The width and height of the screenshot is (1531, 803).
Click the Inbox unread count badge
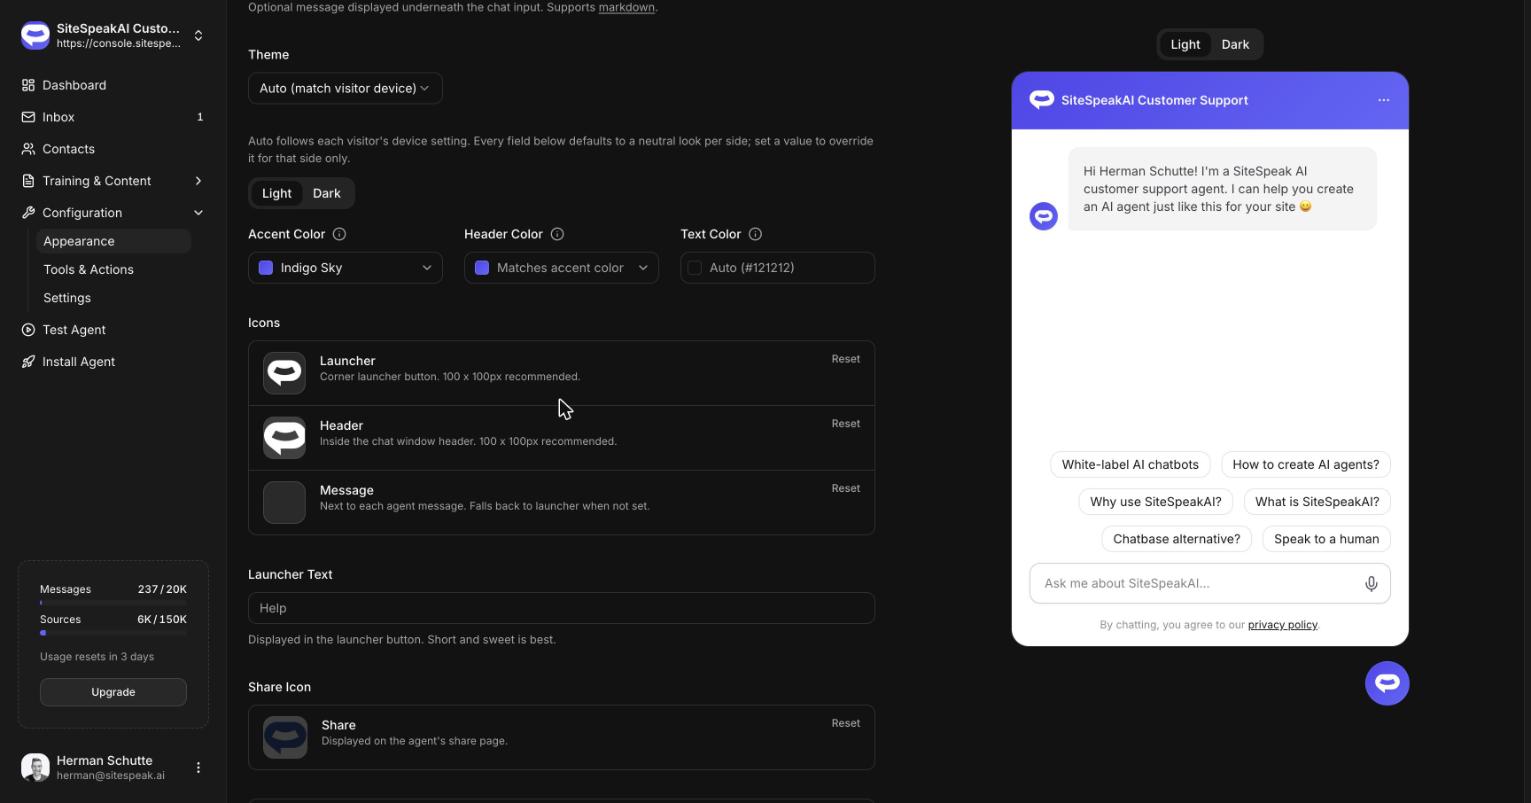[x=200, y=117]
